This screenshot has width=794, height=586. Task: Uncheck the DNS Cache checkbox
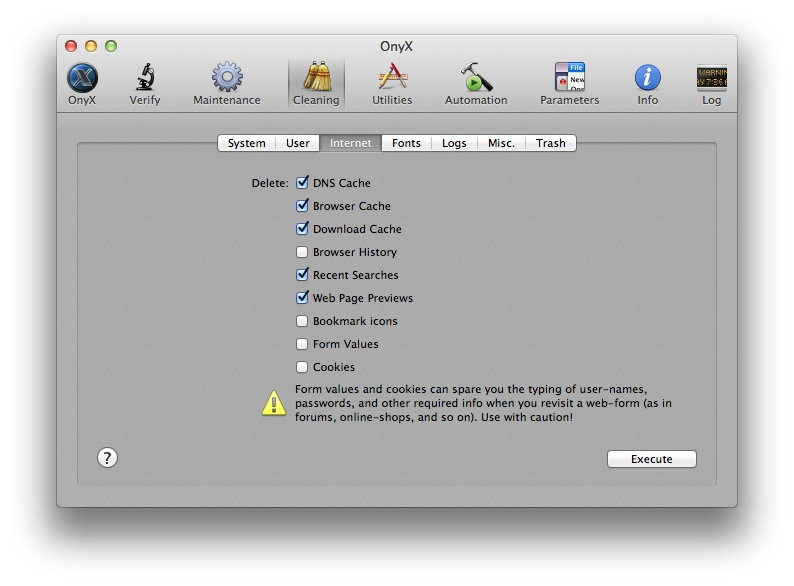302,182
